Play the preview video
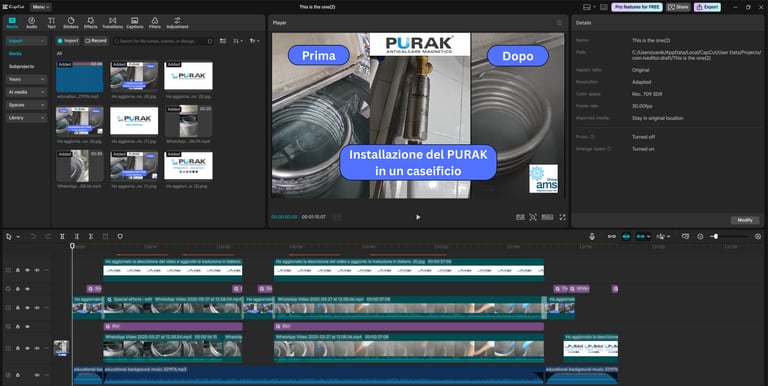 click(418, 217)
